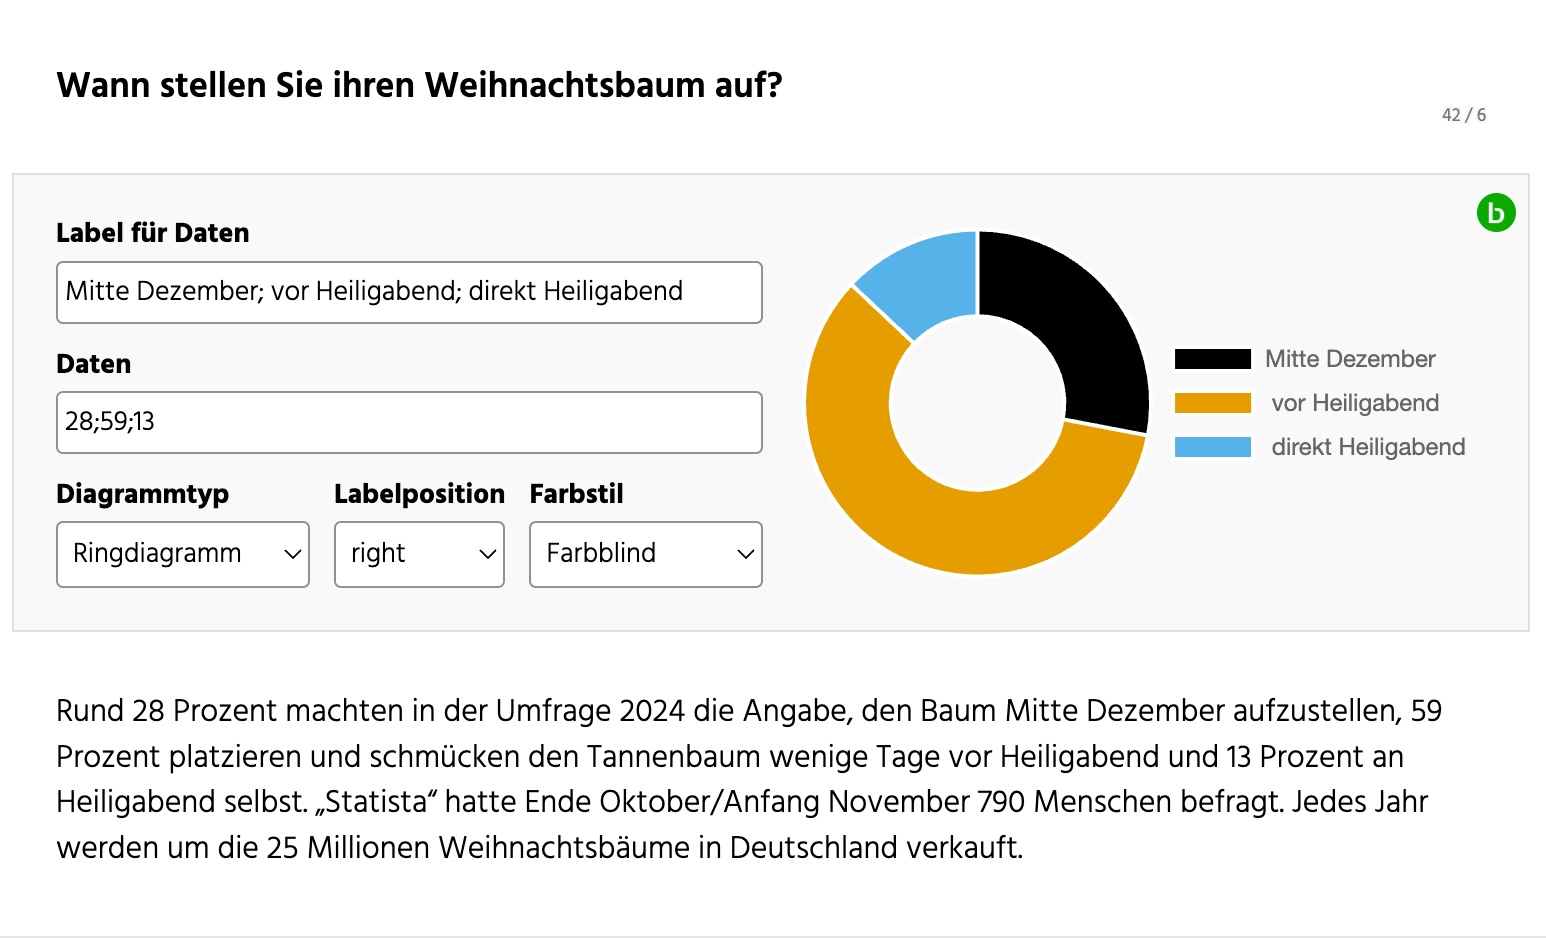Viewport: 1546px width, 938px height.
Task: Open the Farbstil dropdown showing Farbblind
Action: 645,554
